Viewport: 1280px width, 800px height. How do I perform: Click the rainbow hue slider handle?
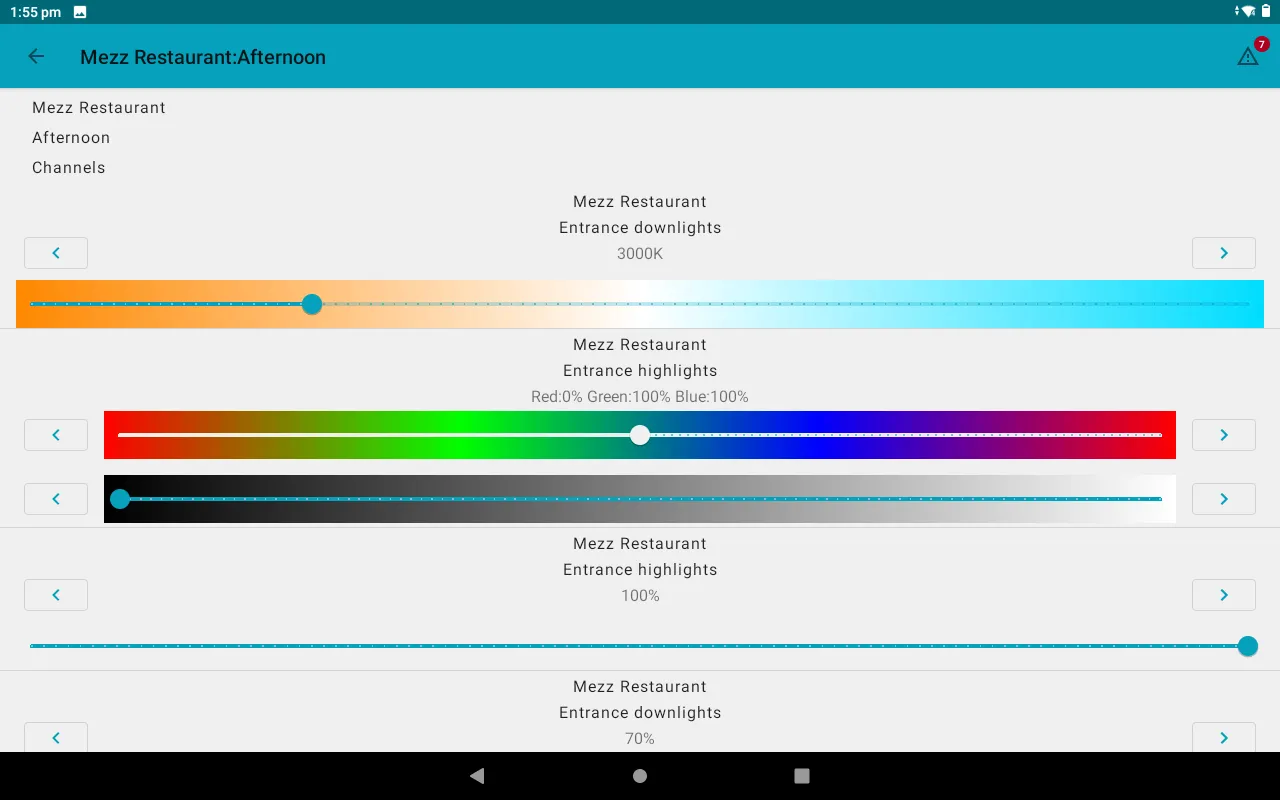[640, 435]
